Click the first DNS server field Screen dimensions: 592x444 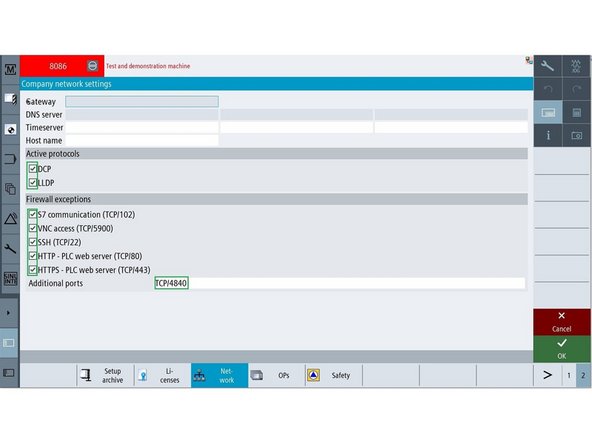(x=142, y=114)
